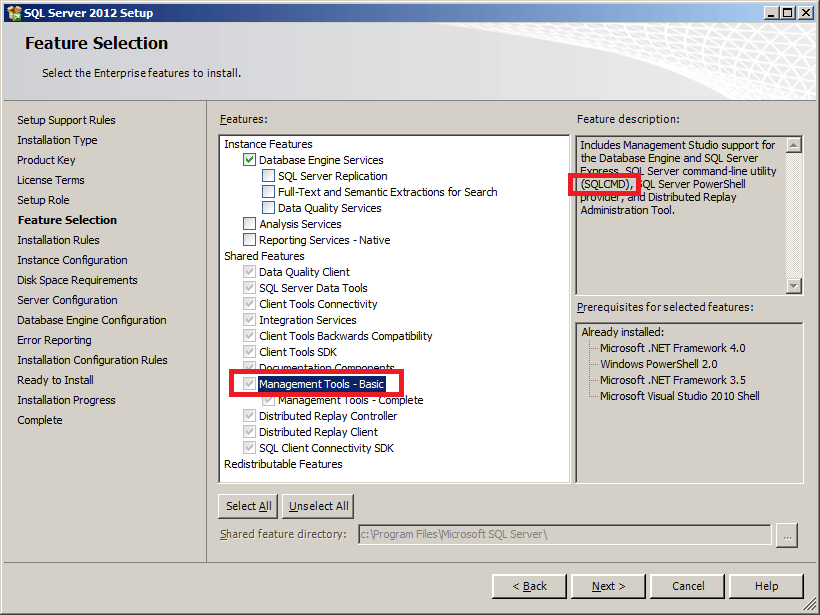Screen dimensions: 820x615
Task: Click Redistributable Features group label
Action: [283, 464]
